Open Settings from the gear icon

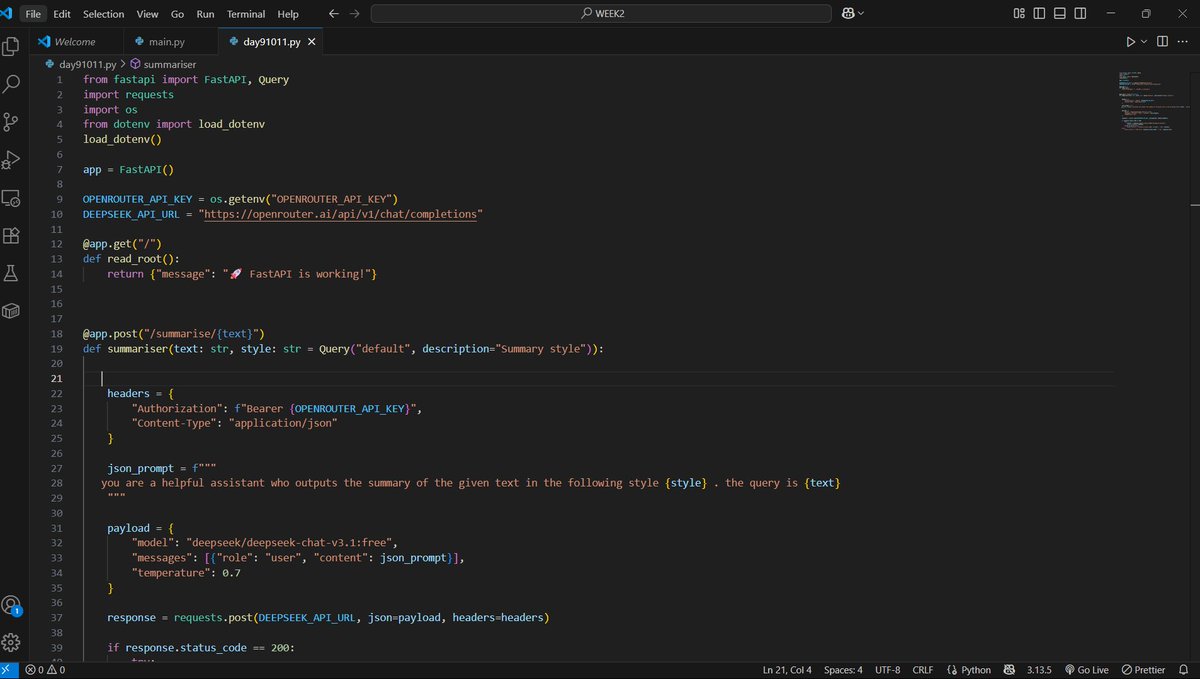pyautogui.click(x=11, y=643)
